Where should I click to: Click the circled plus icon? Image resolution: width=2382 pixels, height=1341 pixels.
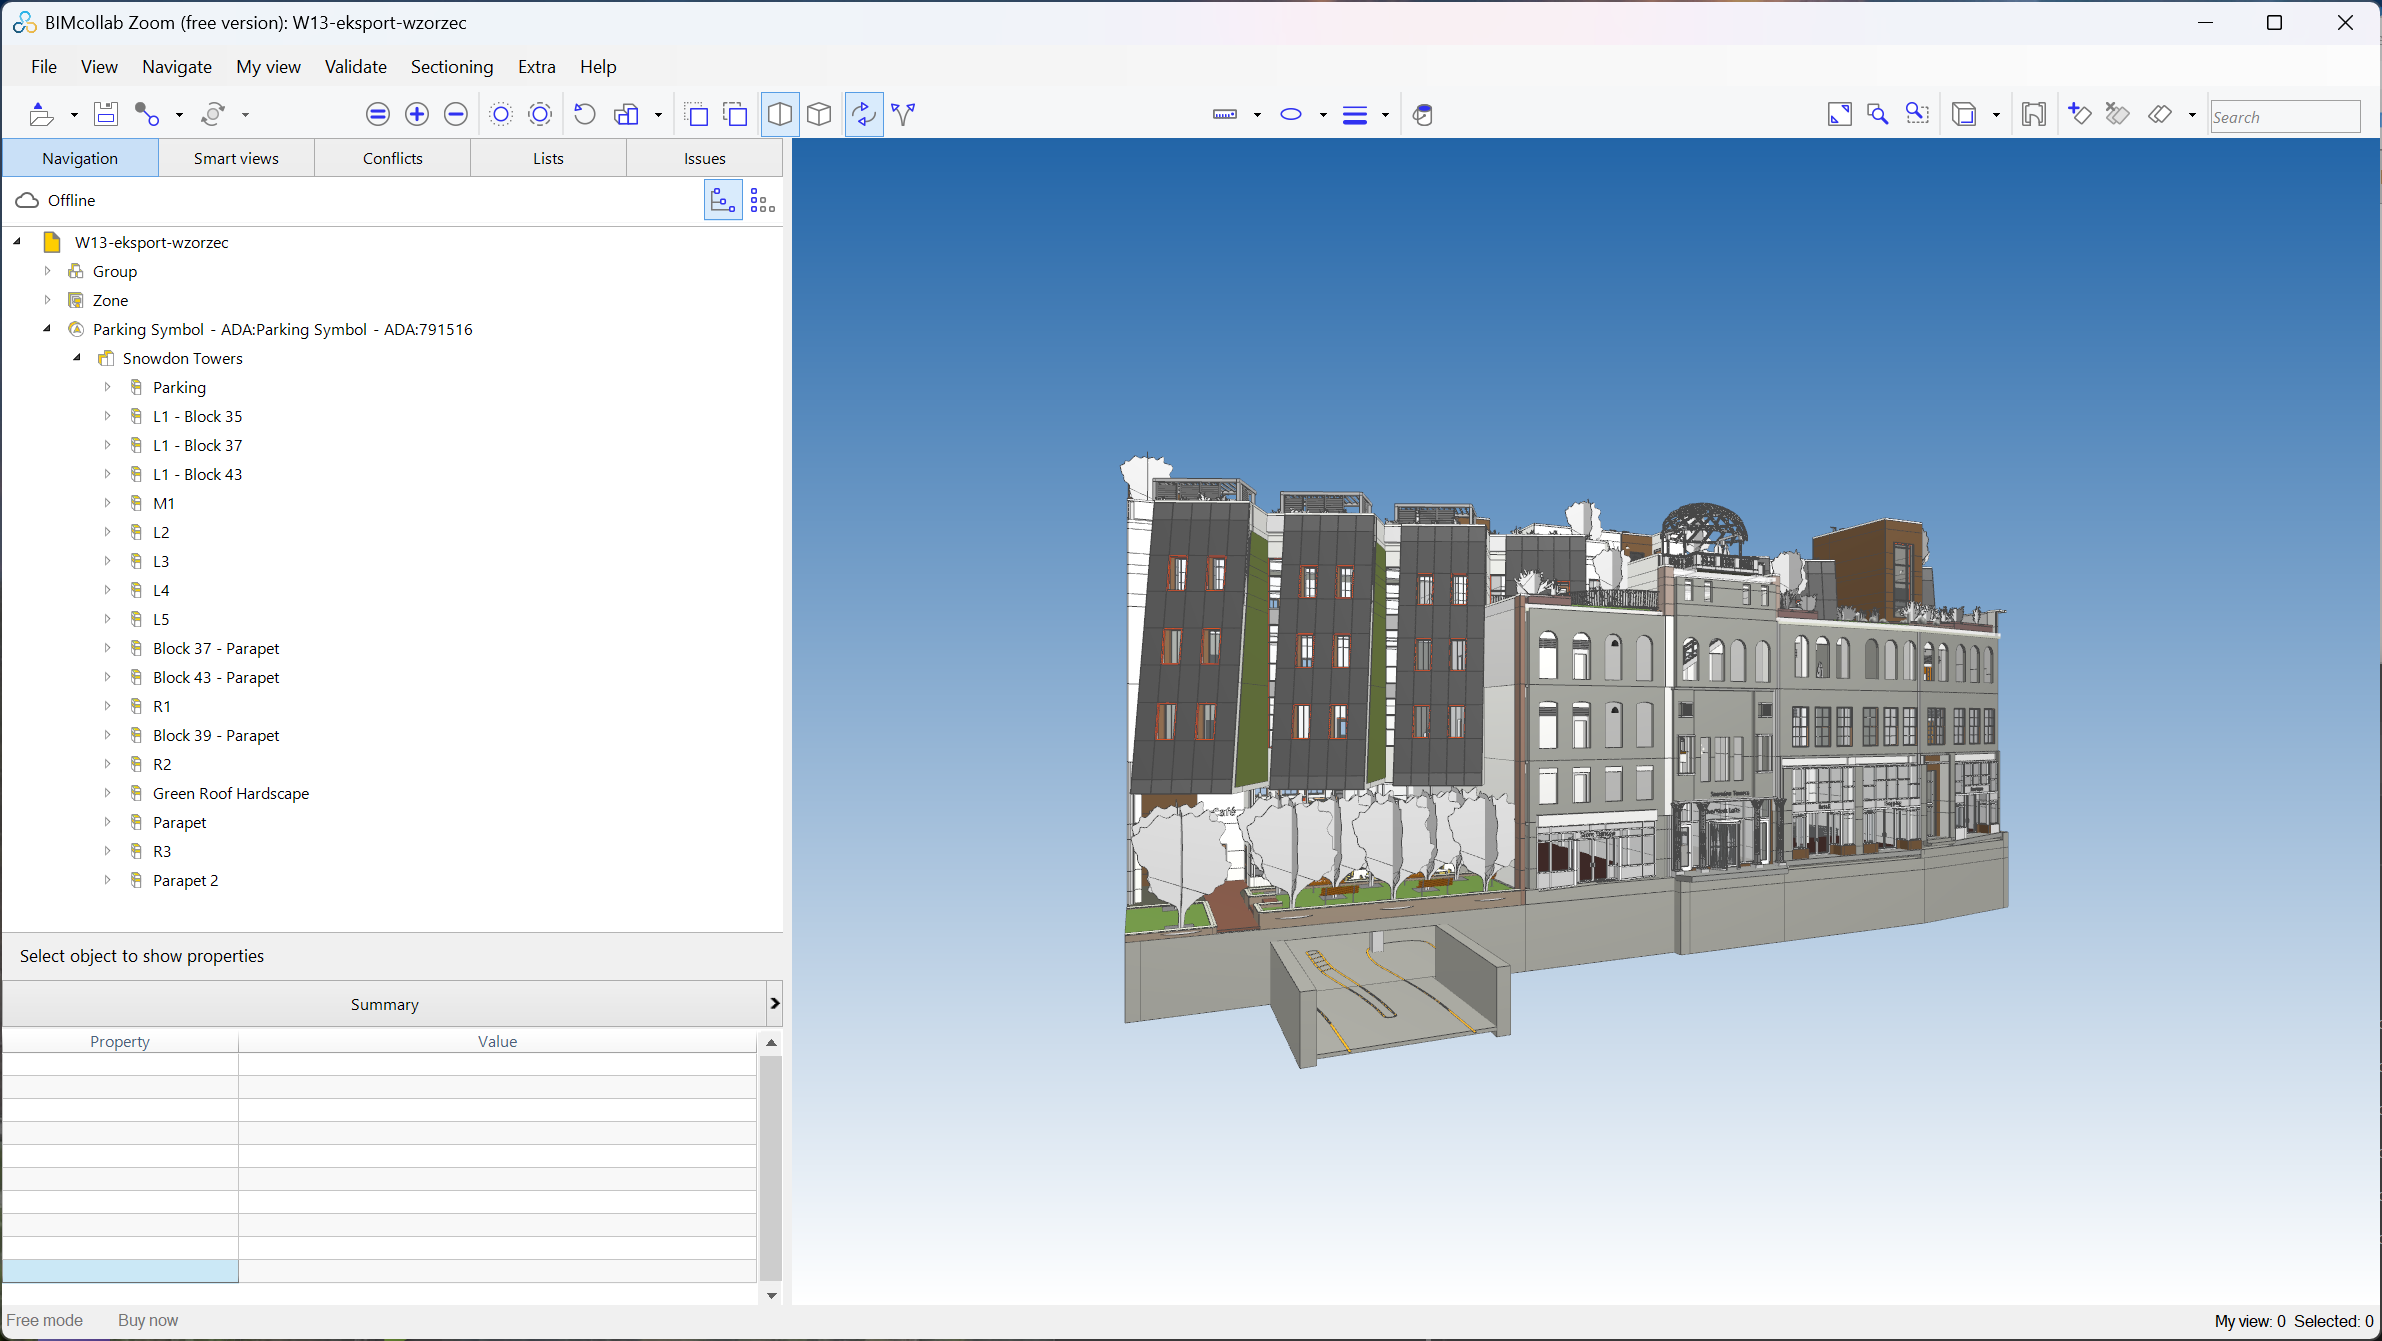[417, 115]
